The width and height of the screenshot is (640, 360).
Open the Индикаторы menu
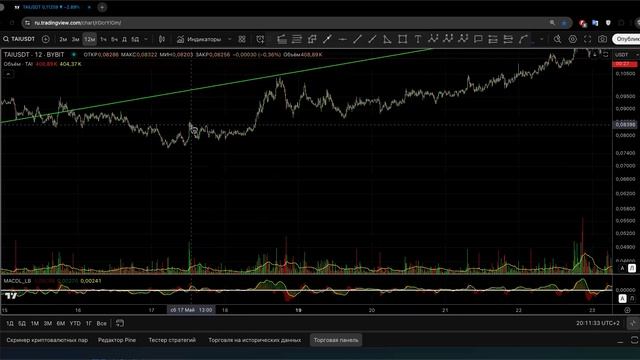click(199, 39)
